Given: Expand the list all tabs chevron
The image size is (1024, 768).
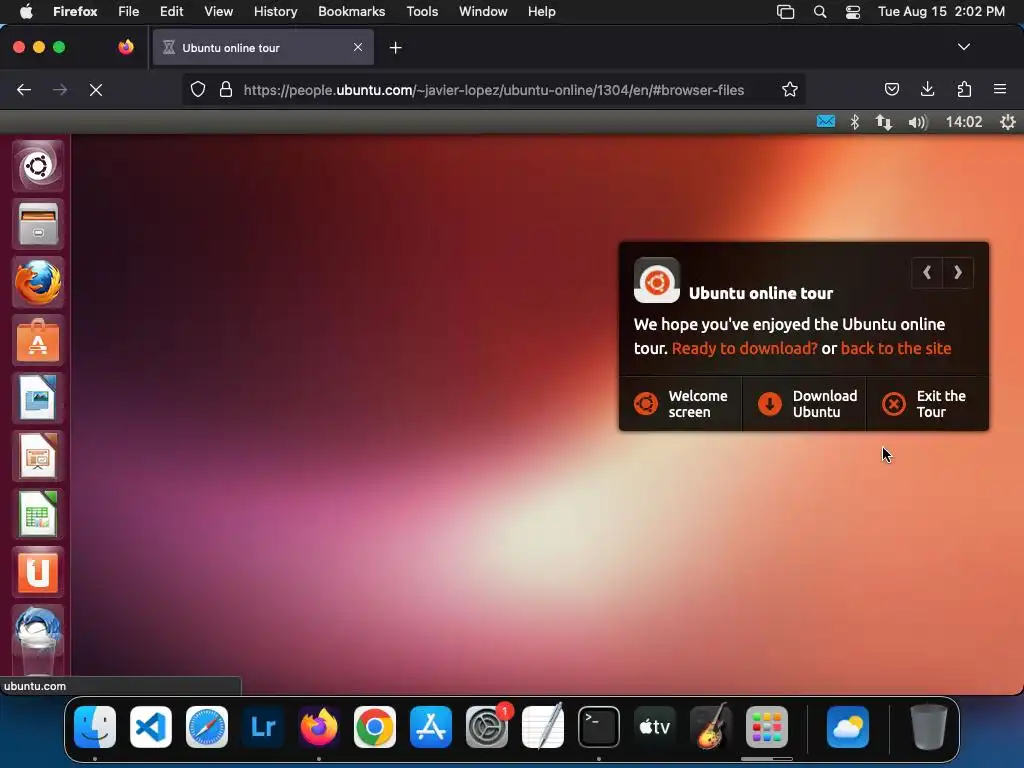Looking at the screenshot, I should (x=964, y=47).
